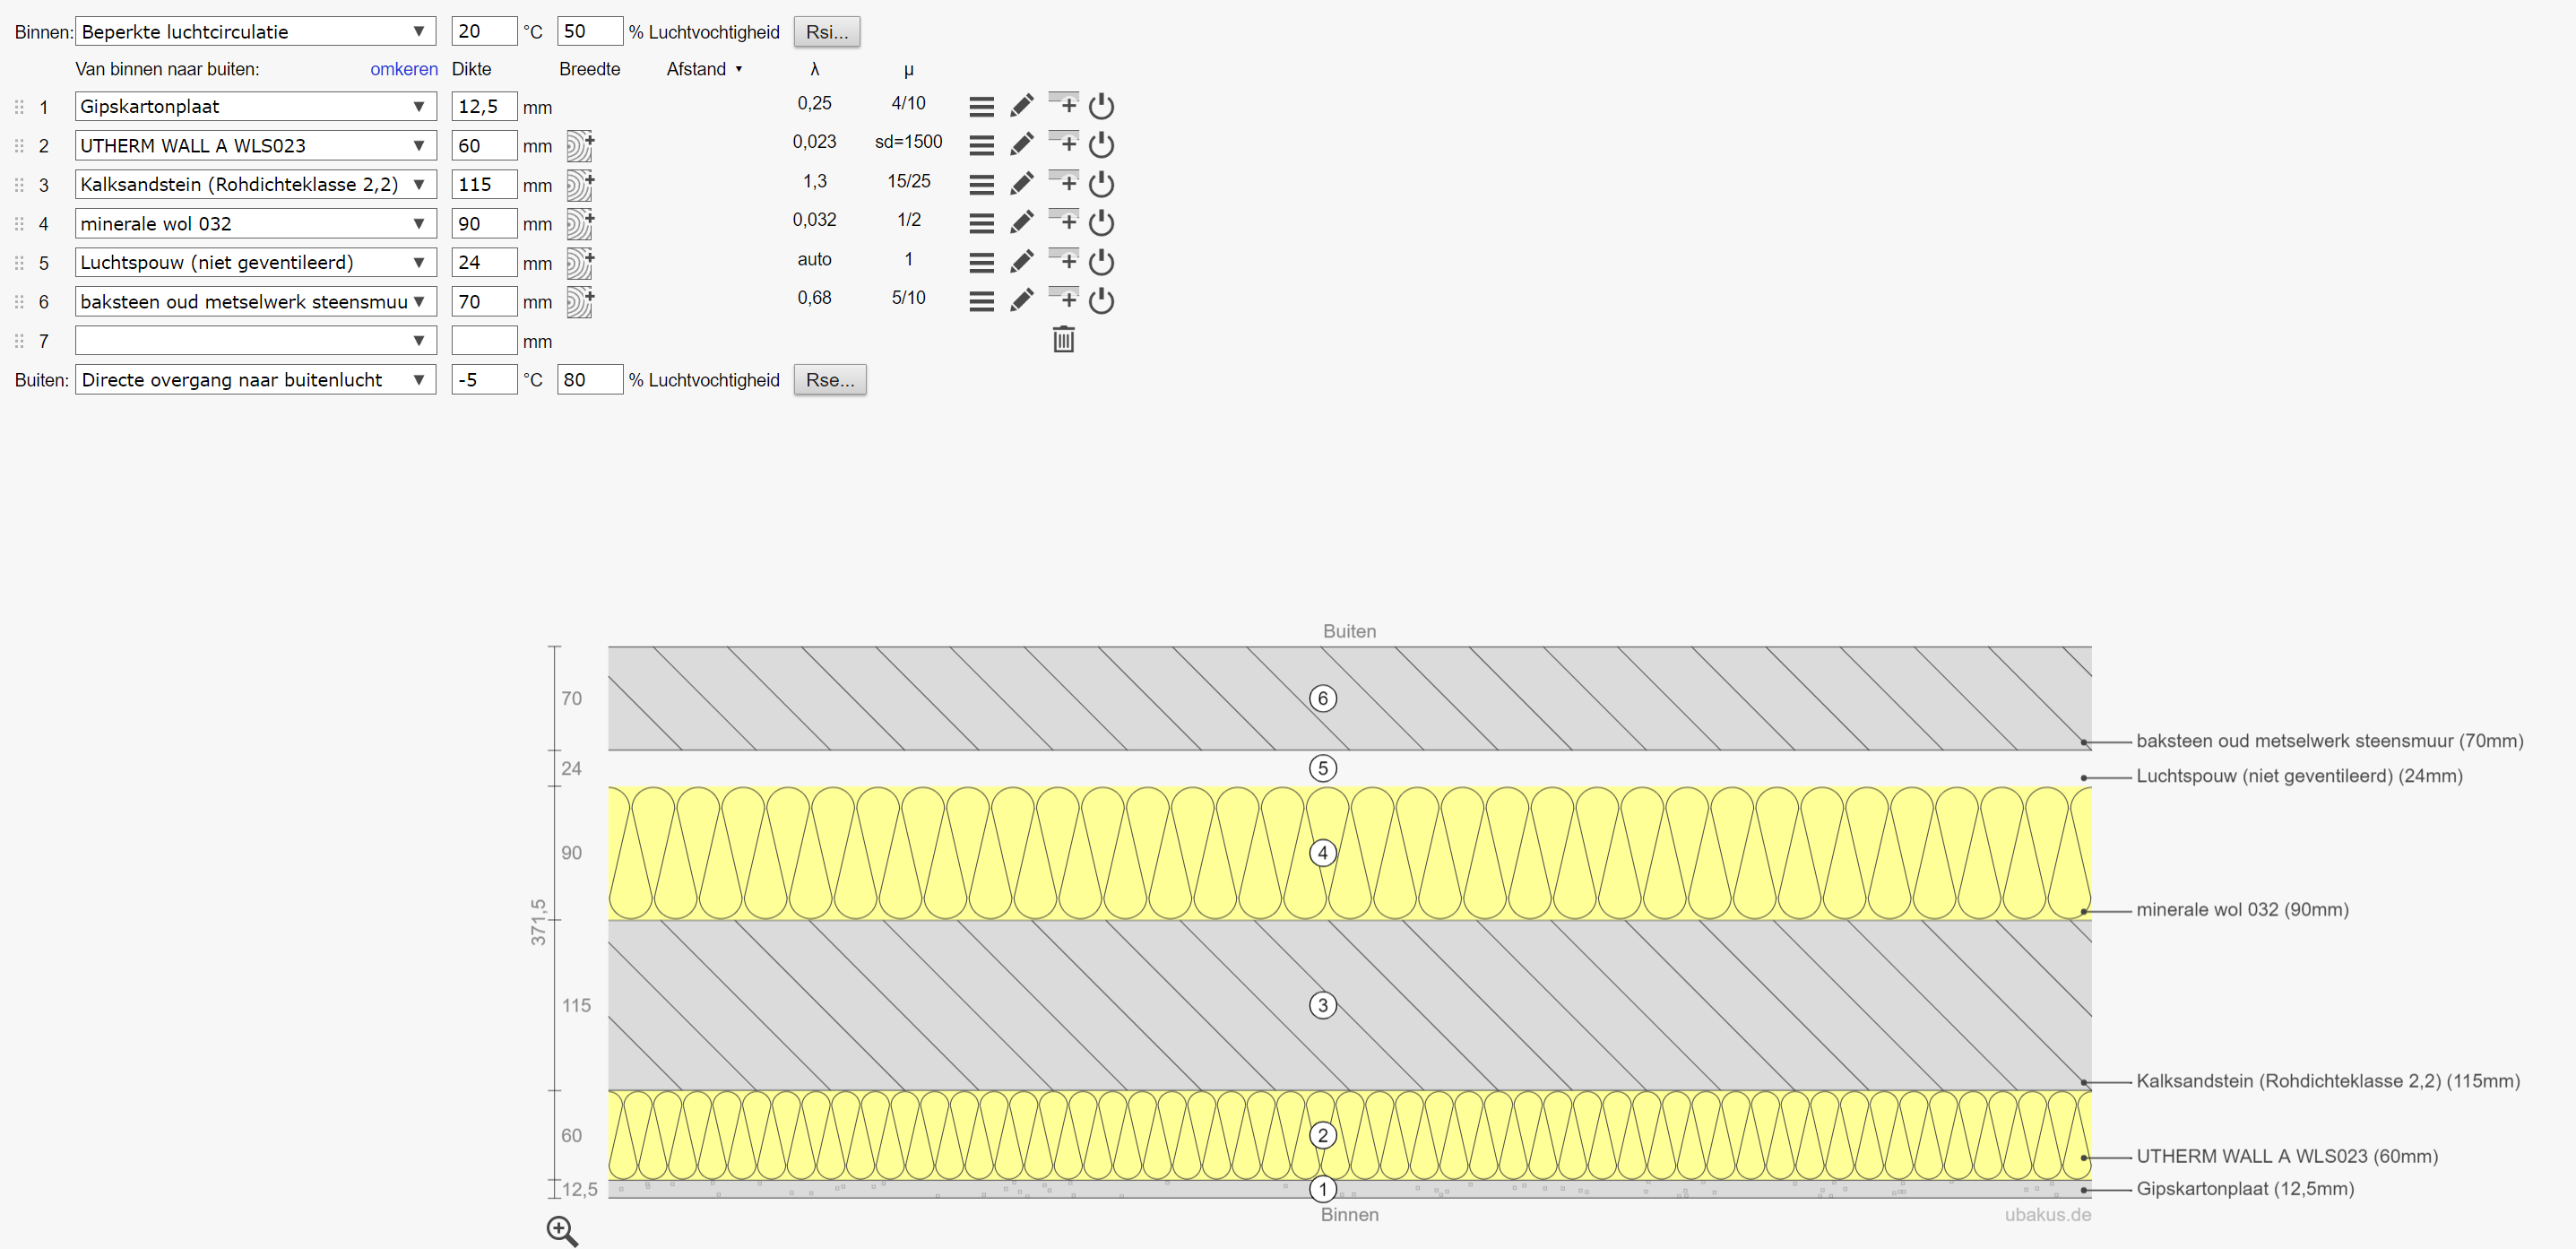This screenshot has height=1249, width=2576.
Task: Disable the baksteen layer with its power button
Action: pos(1102,300)
